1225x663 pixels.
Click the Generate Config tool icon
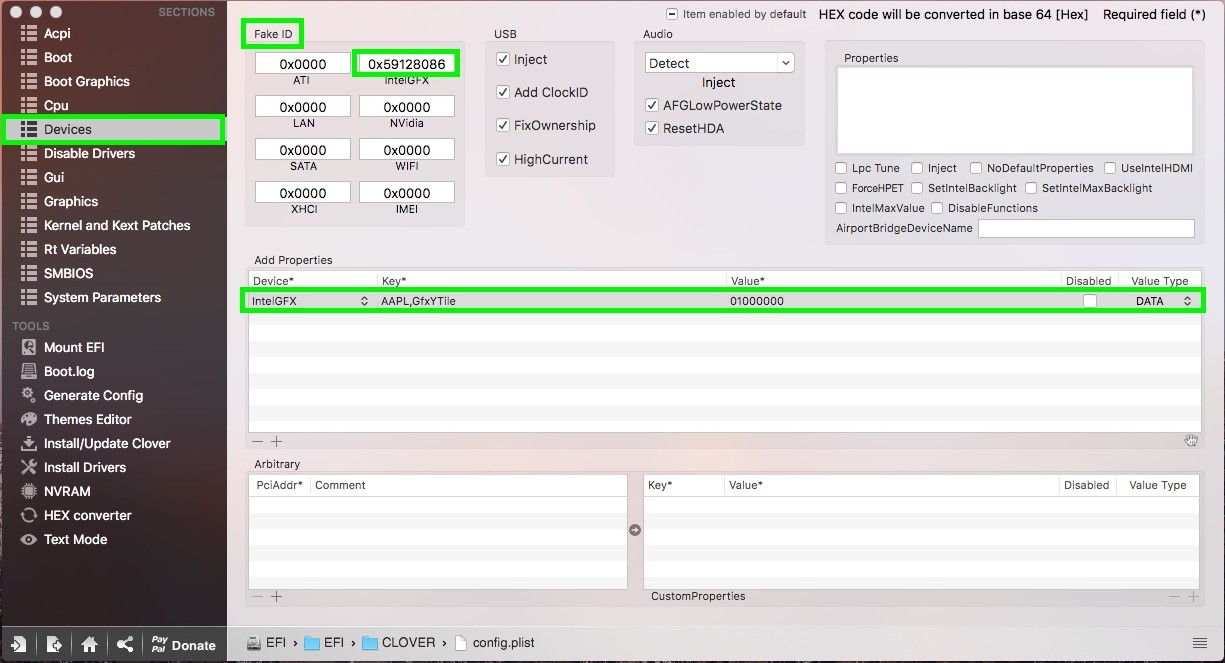(x=28, y=395)
